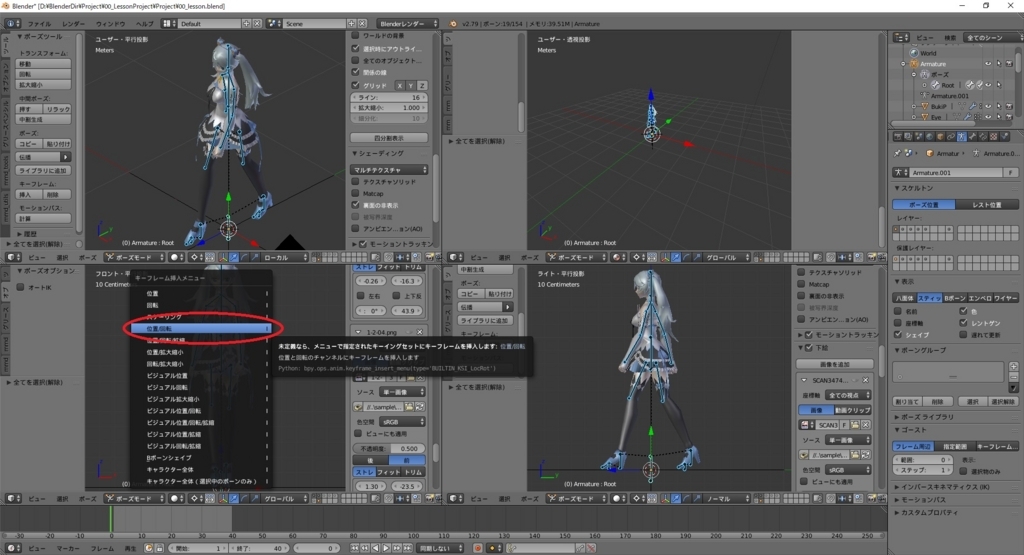Open the レンダー menu
This screenshot has height=555, width=1024.
click(x=73, y=24)
